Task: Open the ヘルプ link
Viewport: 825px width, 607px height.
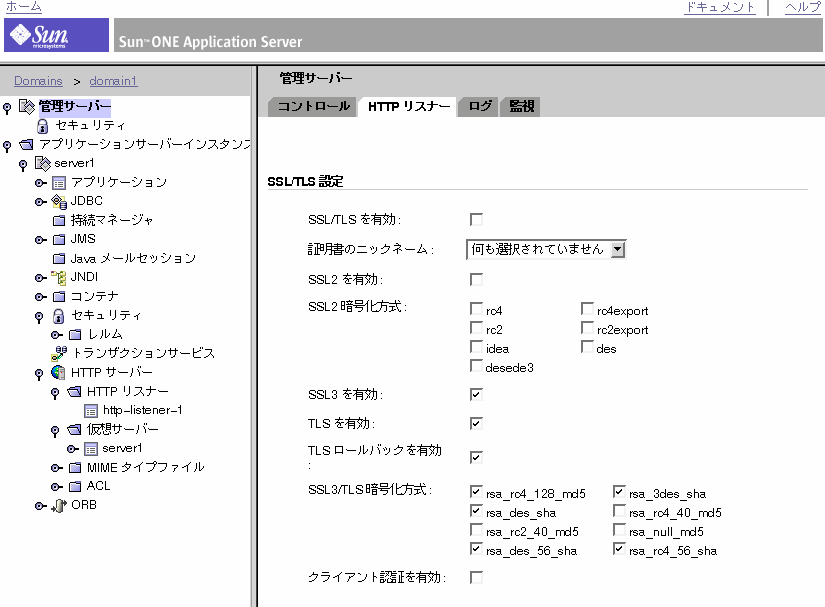Action: pos(802,7)
